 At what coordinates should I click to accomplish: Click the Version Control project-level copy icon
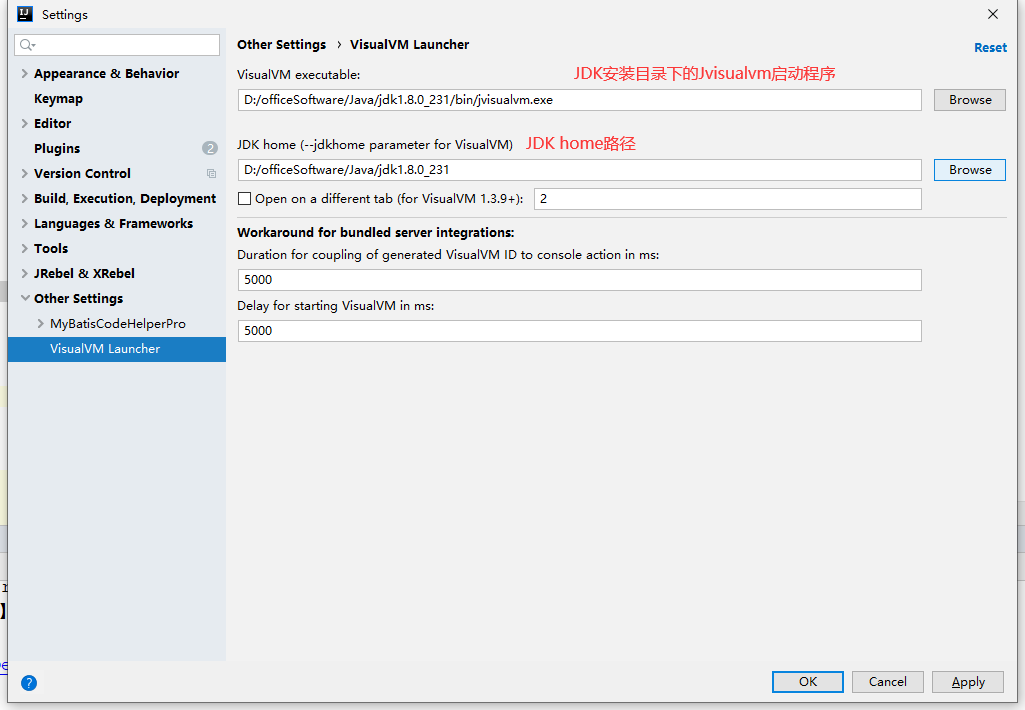pyautogui.click(x=211, y=174)
